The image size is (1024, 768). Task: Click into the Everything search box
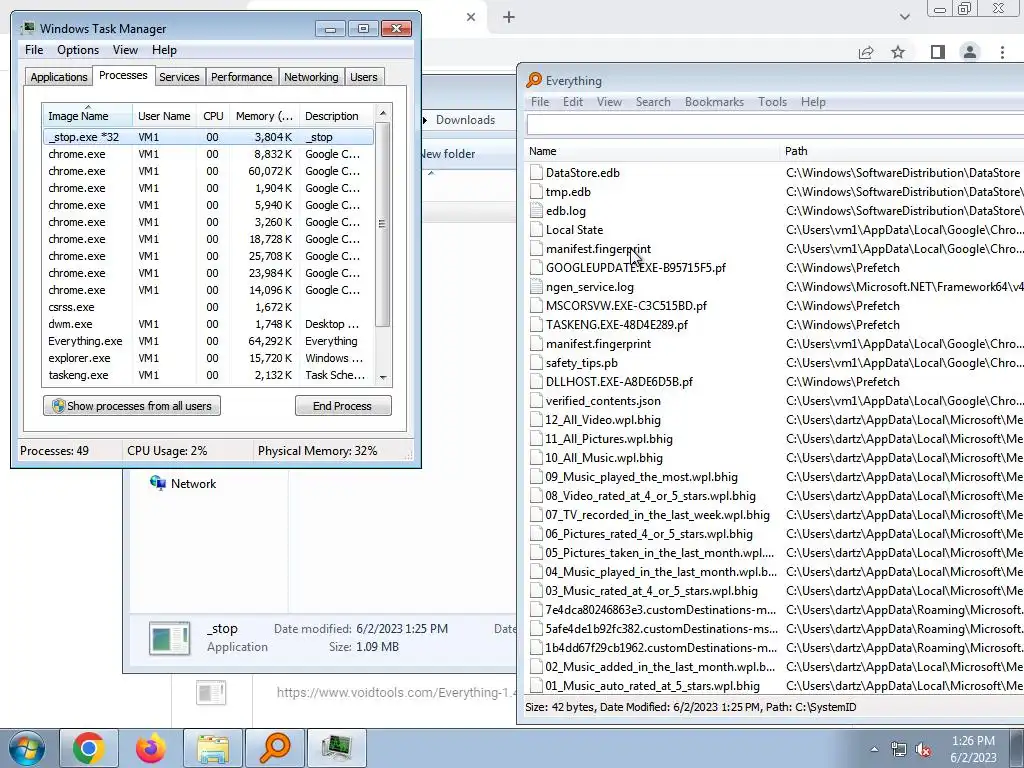(775, 125)
